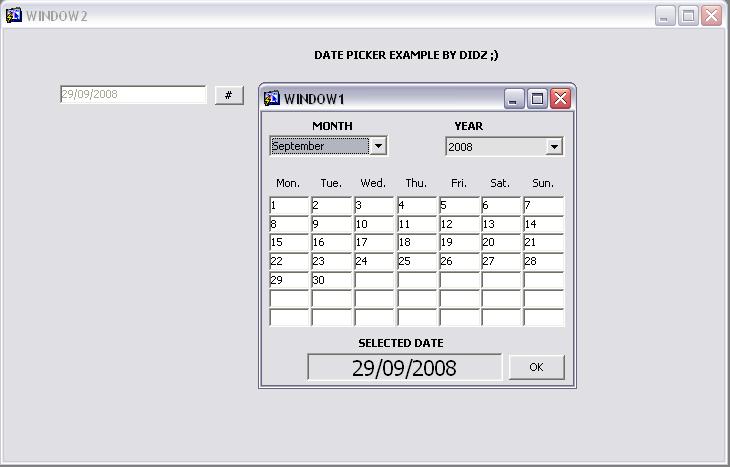Viewport: 730px width, 467px height.
Task: Maximize the WINDOW1 date picker window
Action: click(537, 98)
